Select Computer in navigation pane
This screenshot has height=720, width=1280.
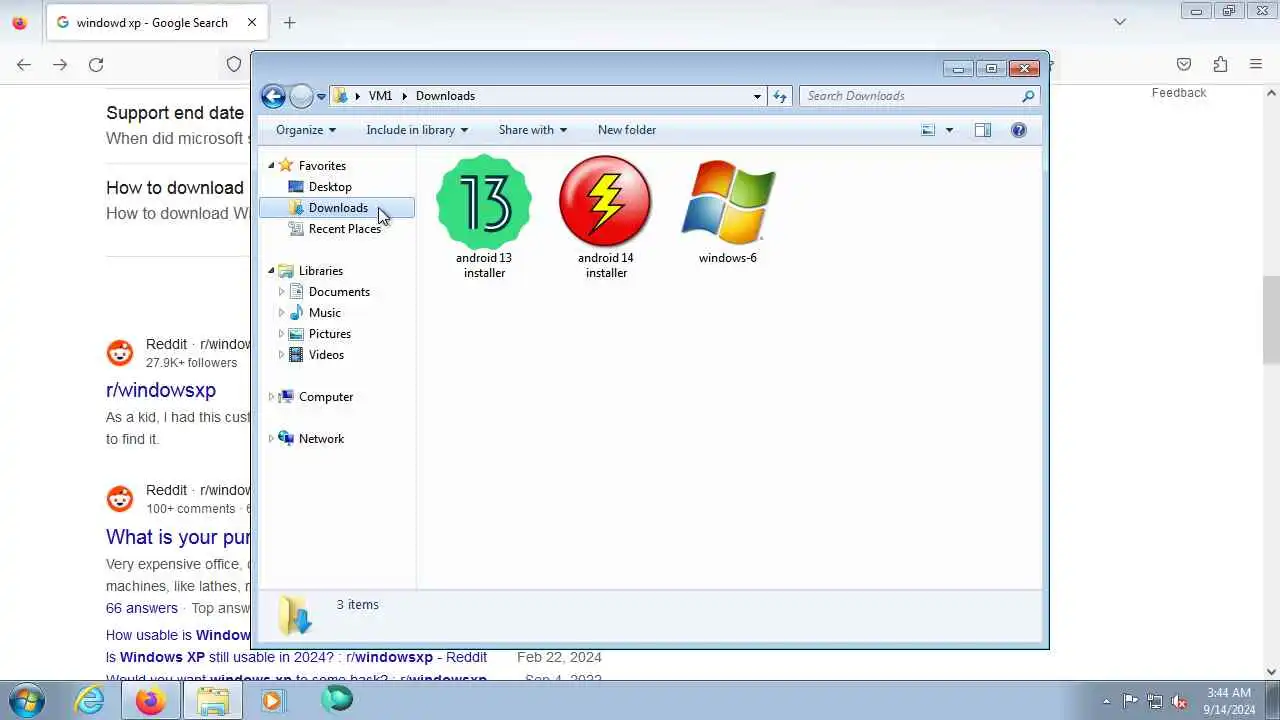pyautogui.click(x=326, y=397)
